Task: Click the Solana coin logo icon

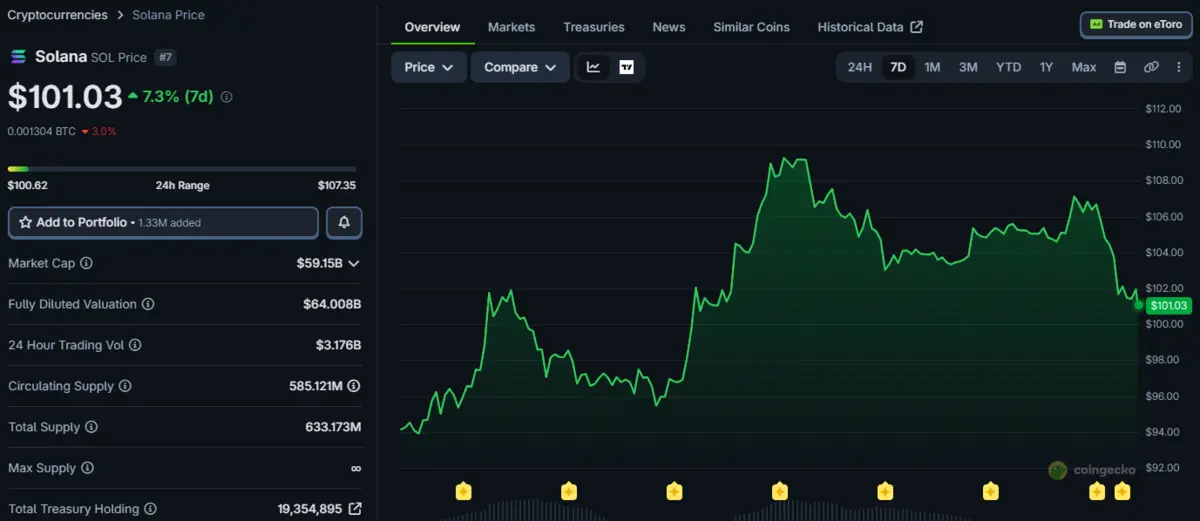Action: coord(18,57)
